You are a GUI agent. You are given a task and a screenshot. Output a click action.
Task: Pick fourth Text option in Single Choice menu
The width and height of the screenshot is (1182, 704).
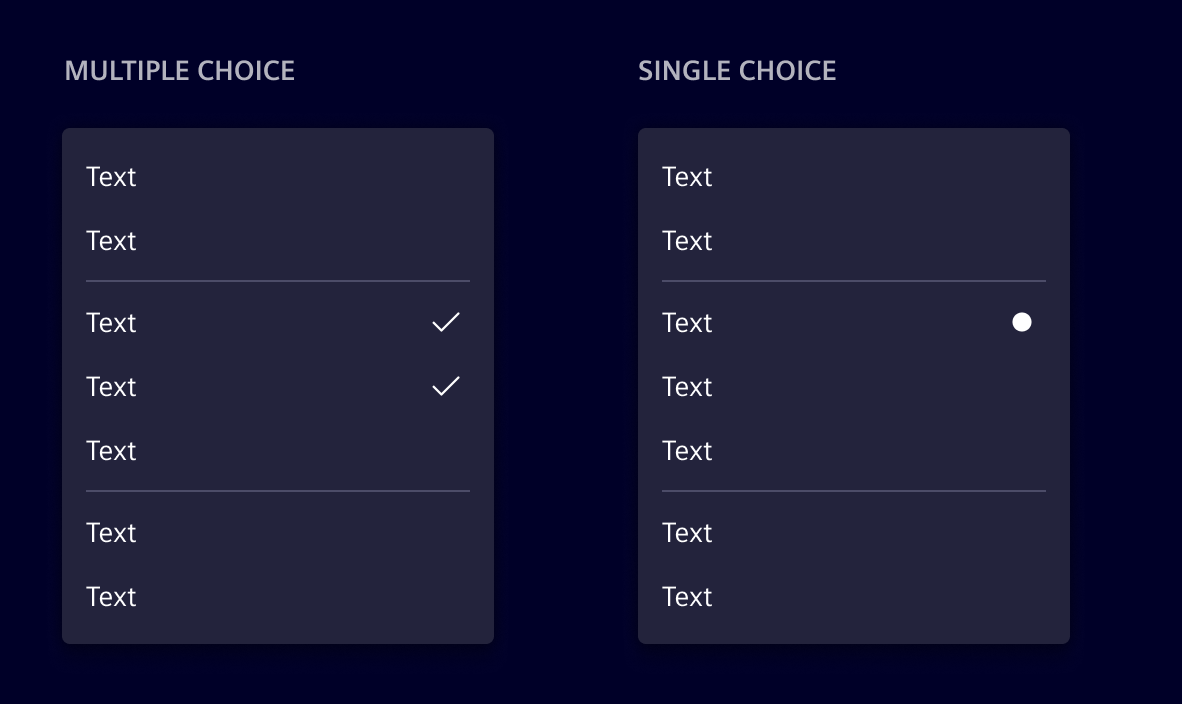pyautogui.click(x=687, y=387)
